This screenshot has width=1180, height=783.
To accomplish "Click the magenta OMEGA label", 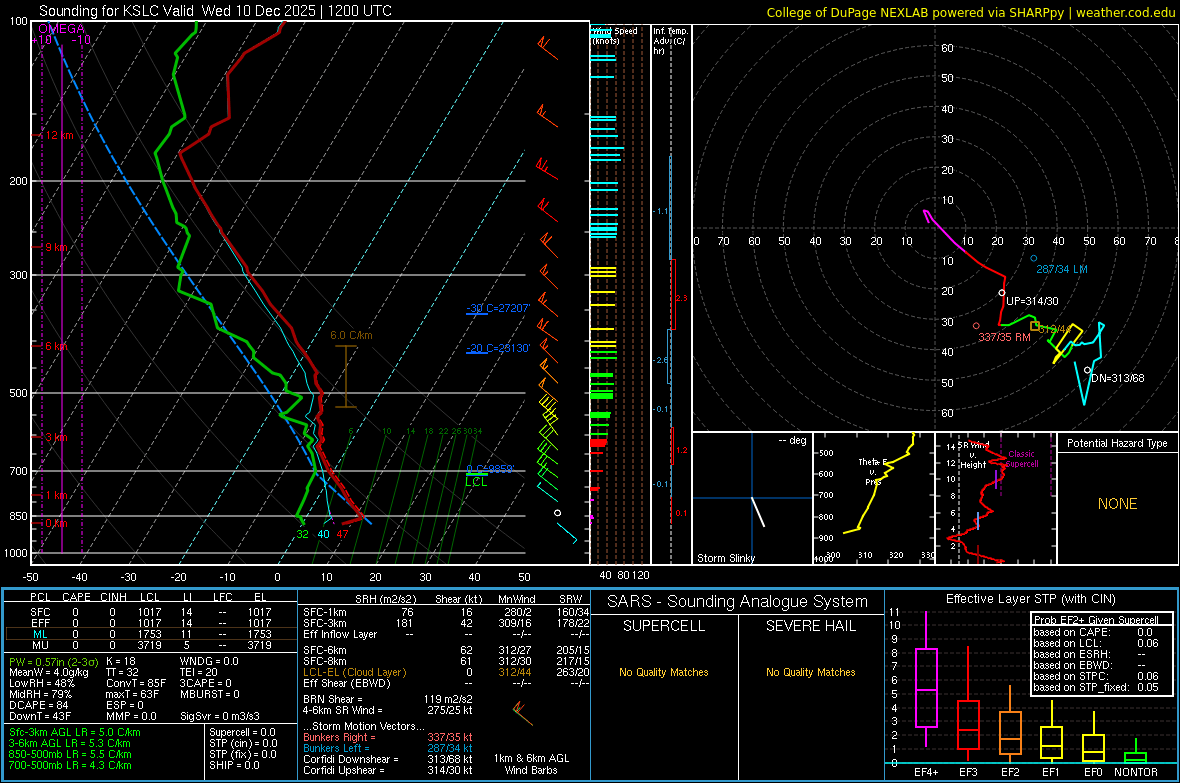I will coord(61,29).
